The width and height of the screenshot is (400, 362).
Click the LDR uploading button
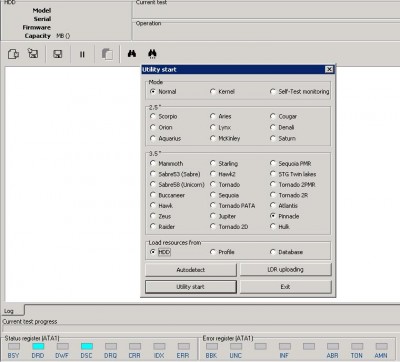pyautogui.click(x=286, y=269)
